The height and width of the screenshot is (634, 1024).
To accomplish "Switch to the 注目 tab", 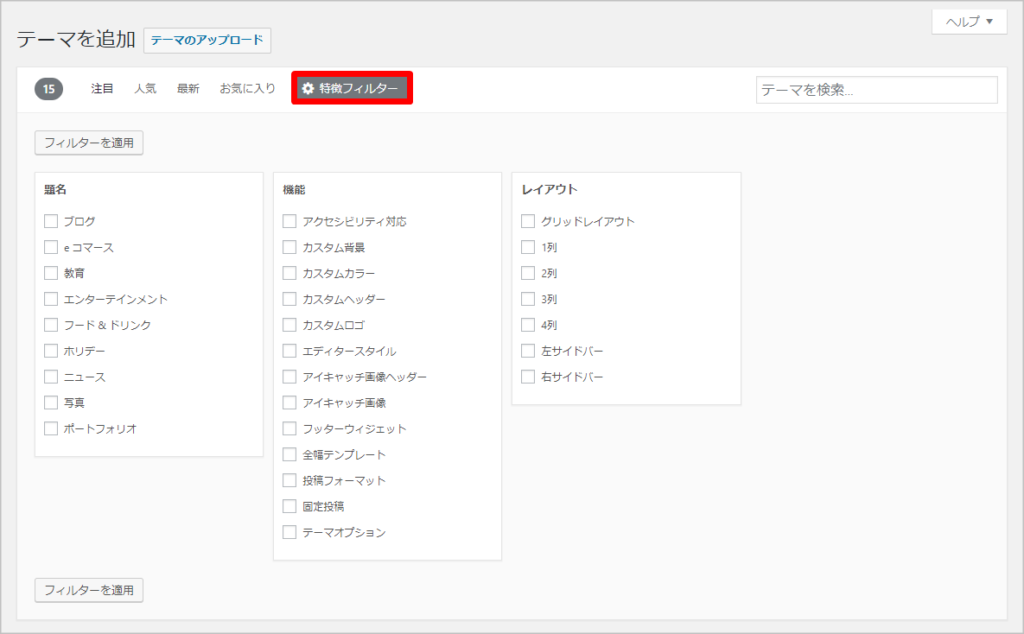I will tap(102, 89).
